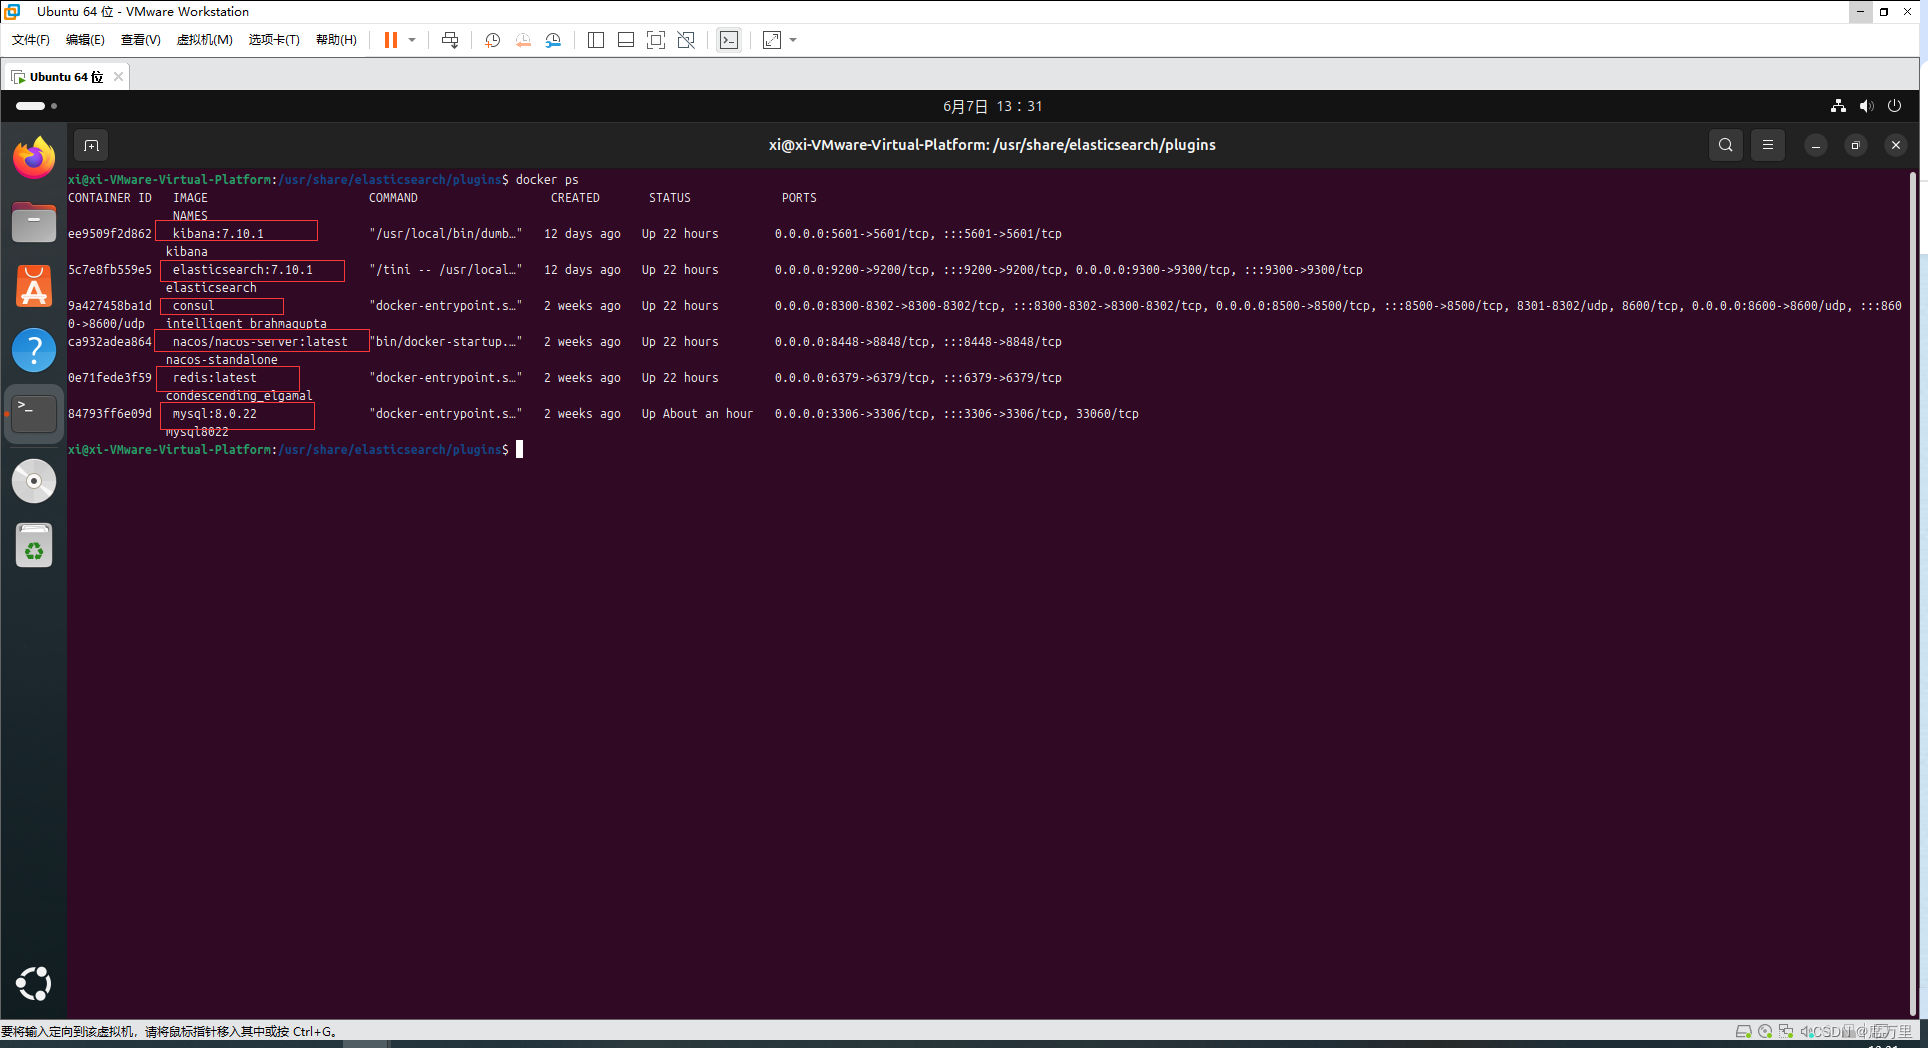
Task: Click the VMware sound card status icon
Action: pyautogui.click(x=1806, y=1031)
